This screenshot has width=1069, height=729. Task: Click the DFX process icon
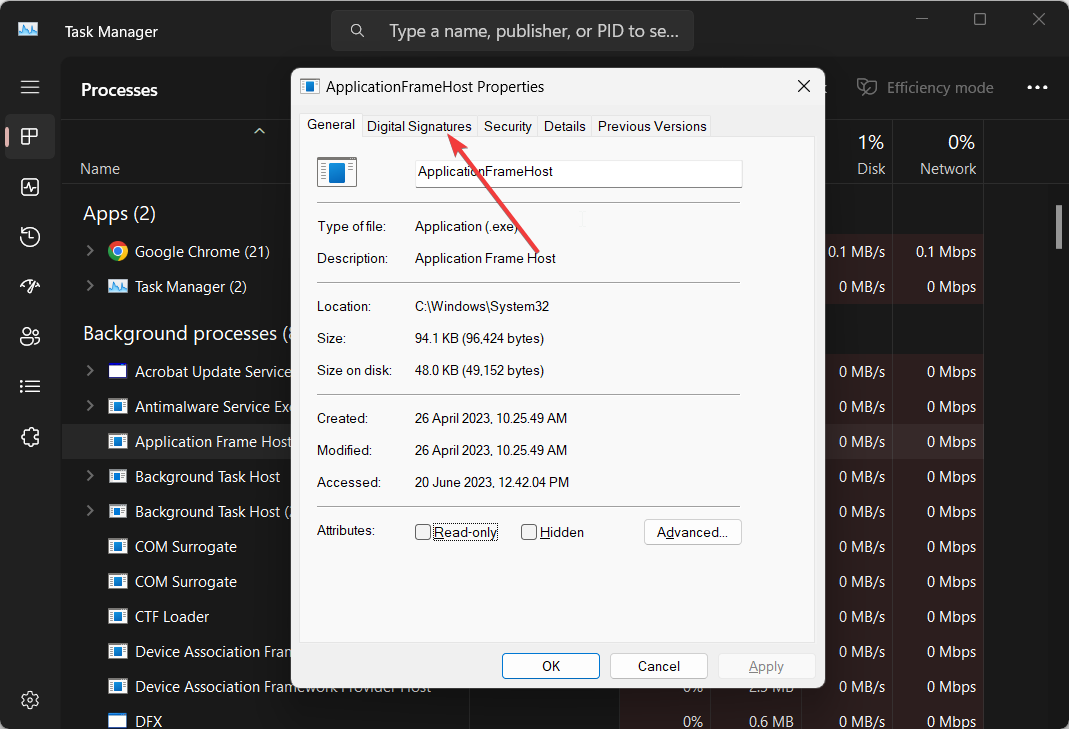click(118, 720)
